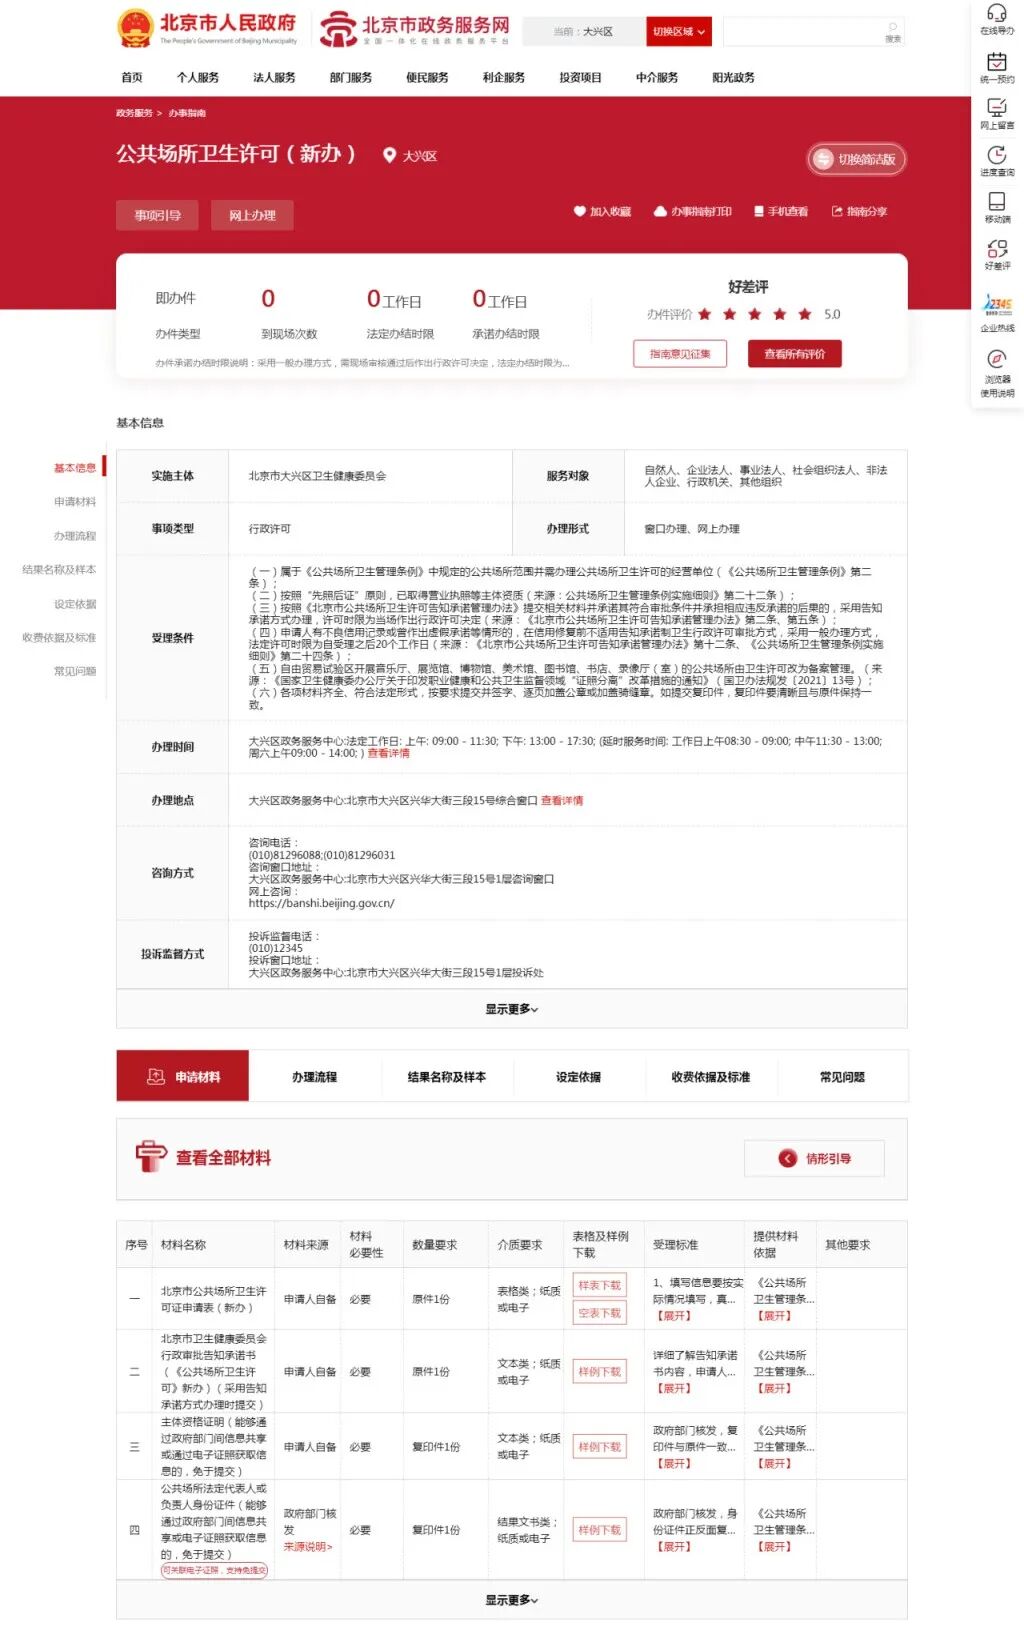
Task: Click the 12345 企业热线 icon
Action: (996, 304)
